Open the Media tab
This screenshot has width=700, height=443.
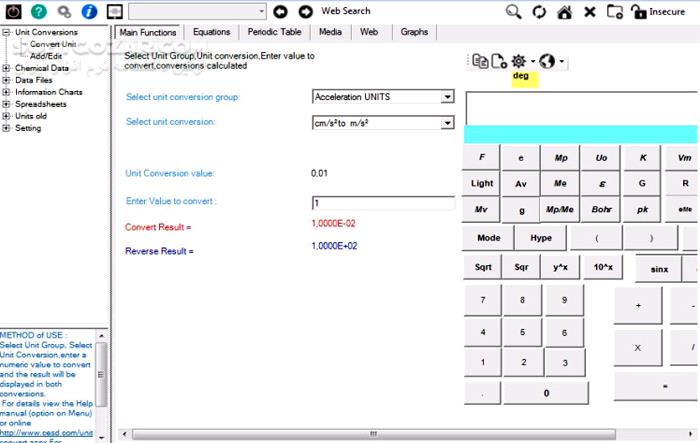330,32
